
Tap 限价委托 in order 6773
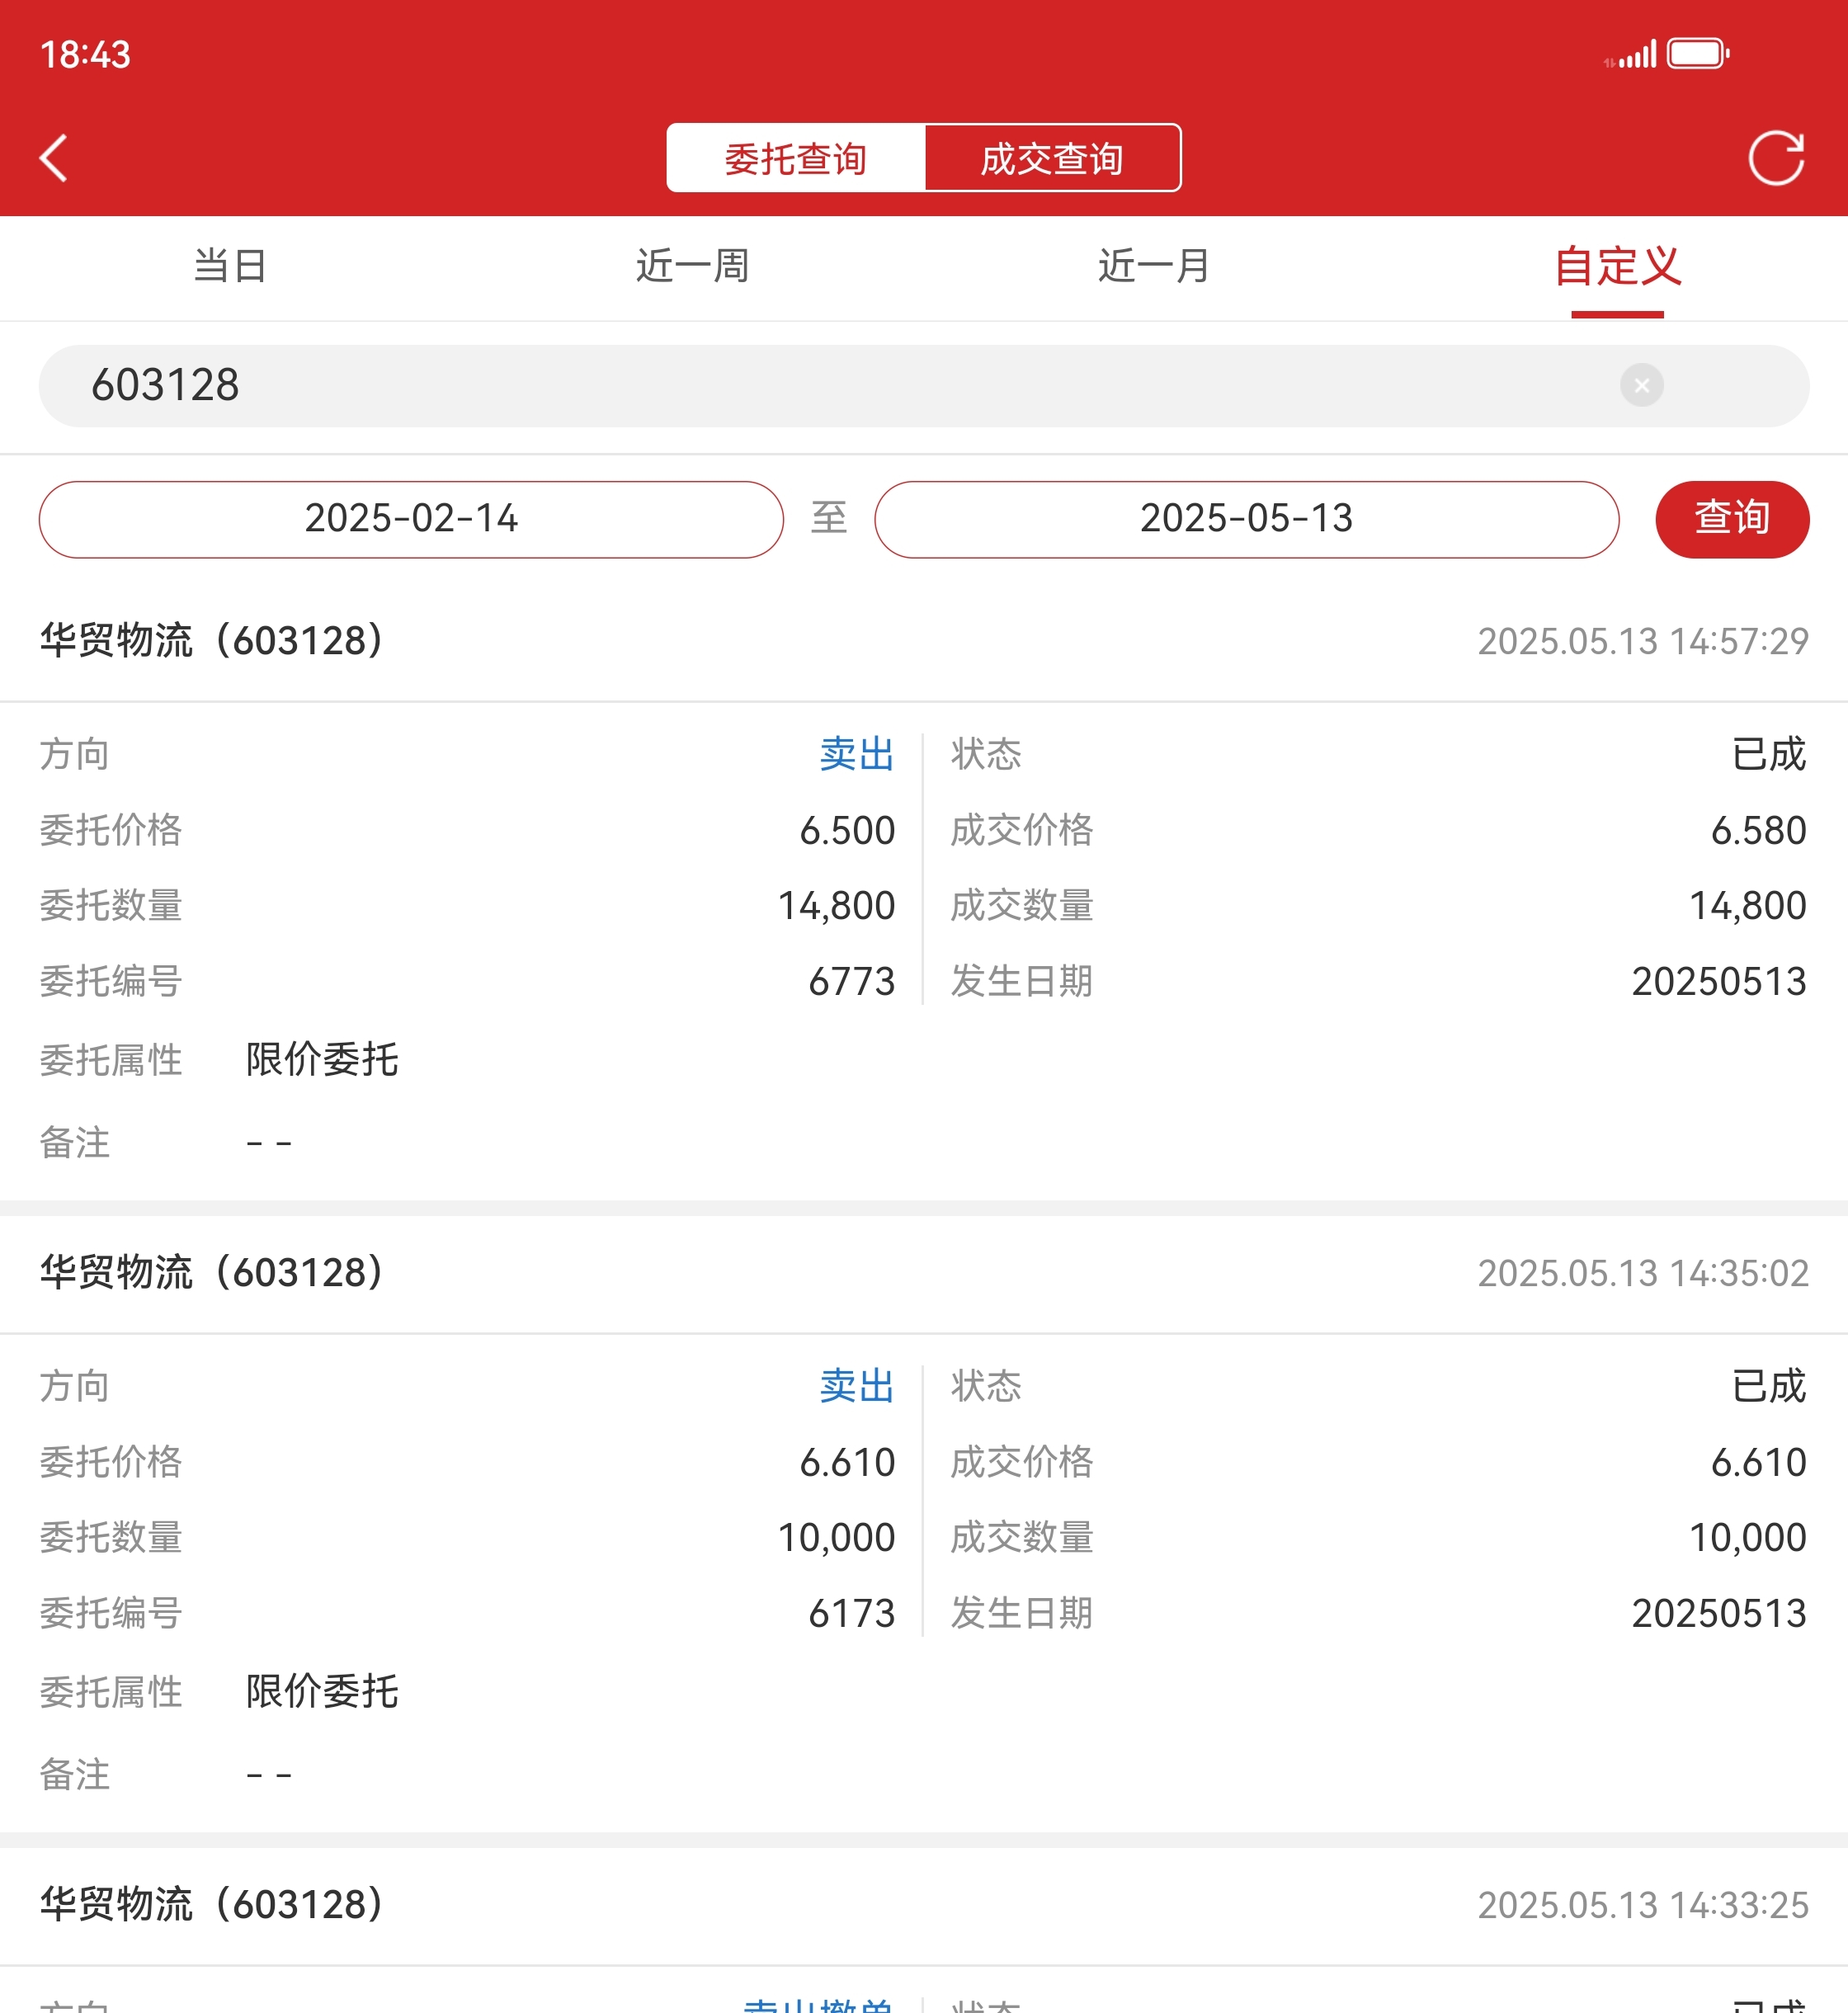(x=322, y=1060)
